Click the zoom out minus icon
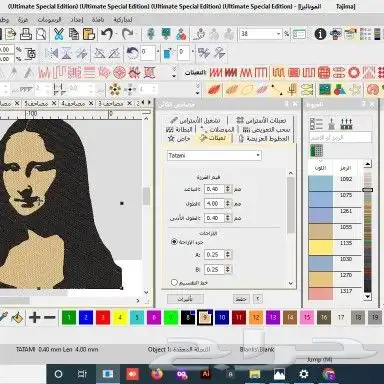This screenshot has width=384, height=384. (x=50, y=317)
